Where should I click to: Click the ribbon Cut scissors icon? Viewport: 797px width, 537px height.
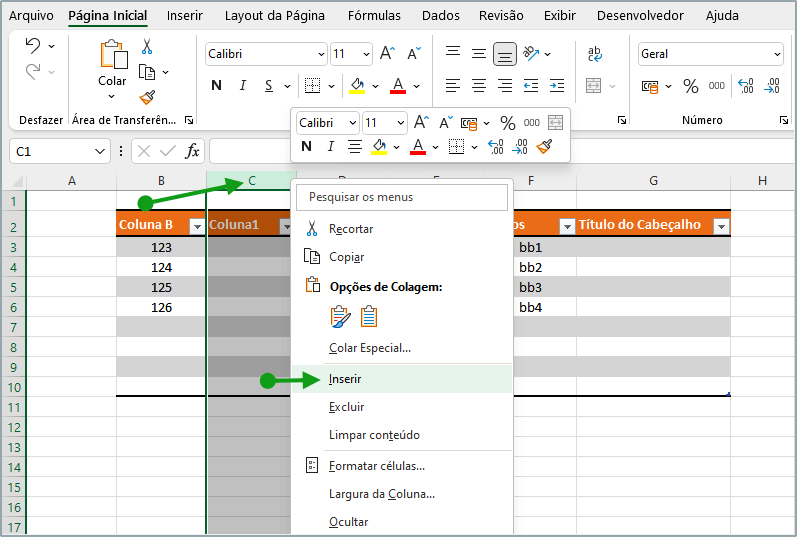coord(147,47)
